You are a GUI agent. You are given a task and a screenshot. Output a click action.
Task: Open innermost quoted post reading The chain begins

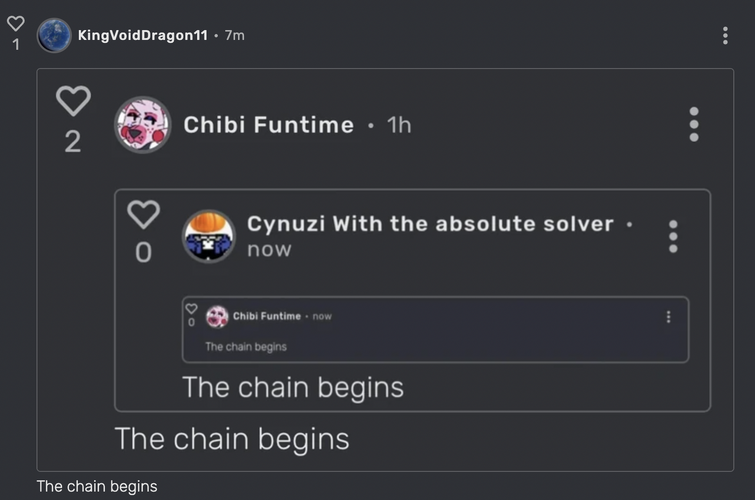tap(435, 329)
